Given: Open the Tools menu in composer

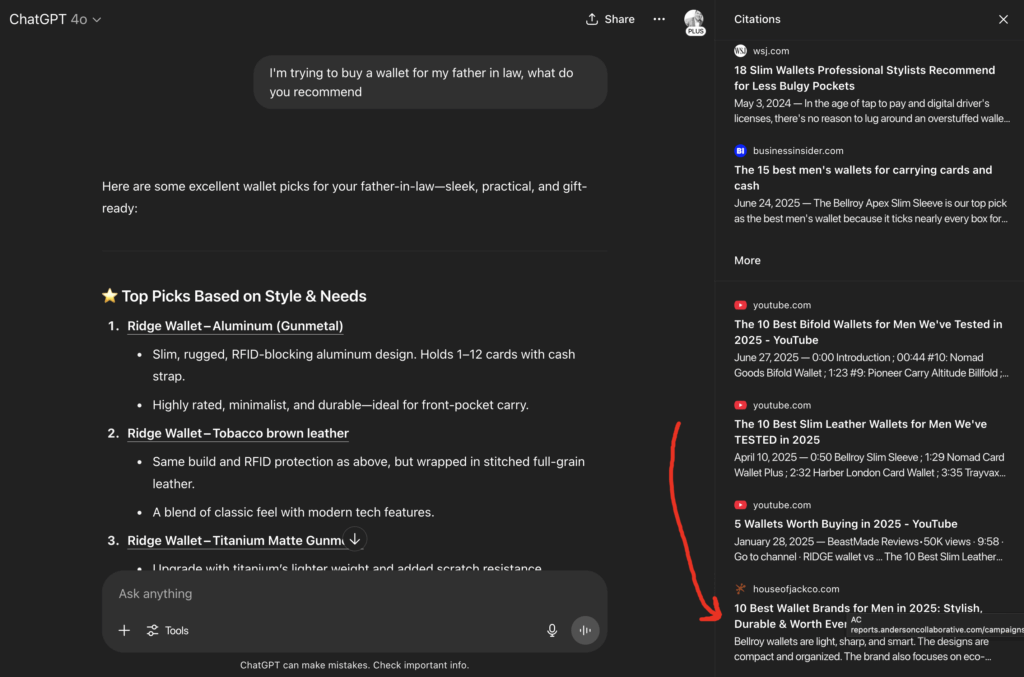Looking at the screenshot, I should point(168,630).
